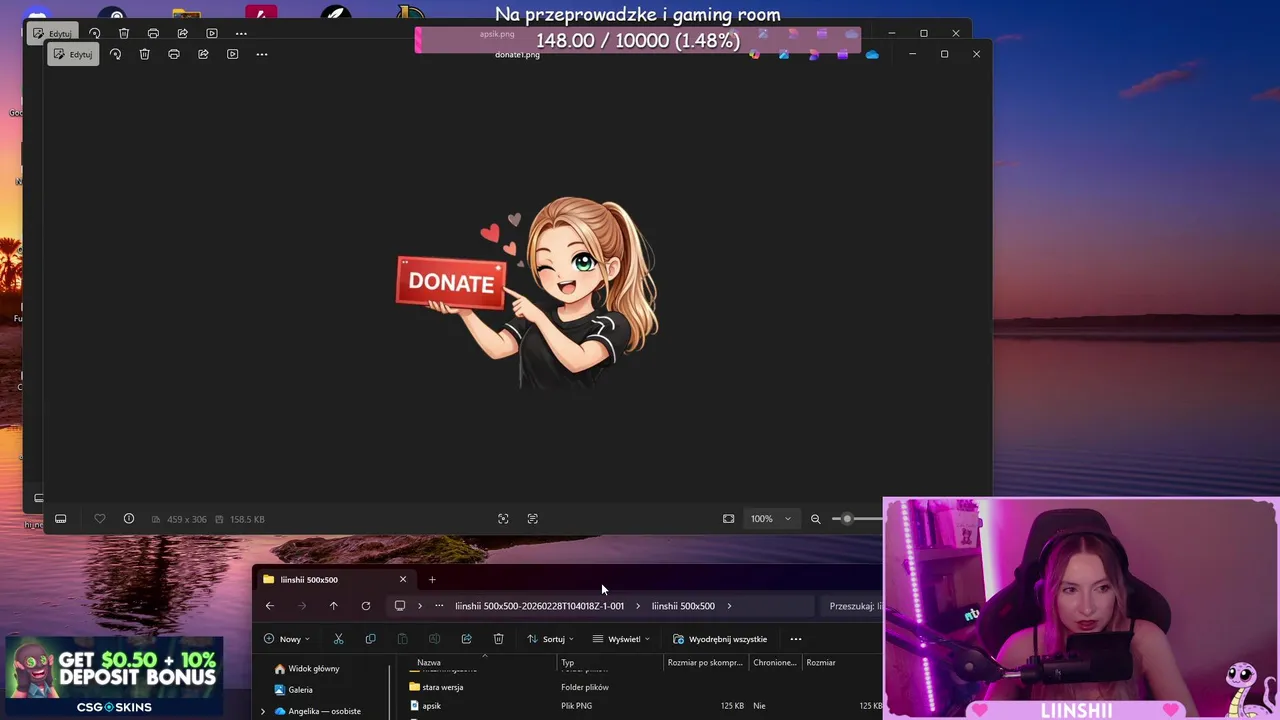Print from the apsik.png window
Image resolution: width=1280 pixels, height=720 pixels.
153,33
